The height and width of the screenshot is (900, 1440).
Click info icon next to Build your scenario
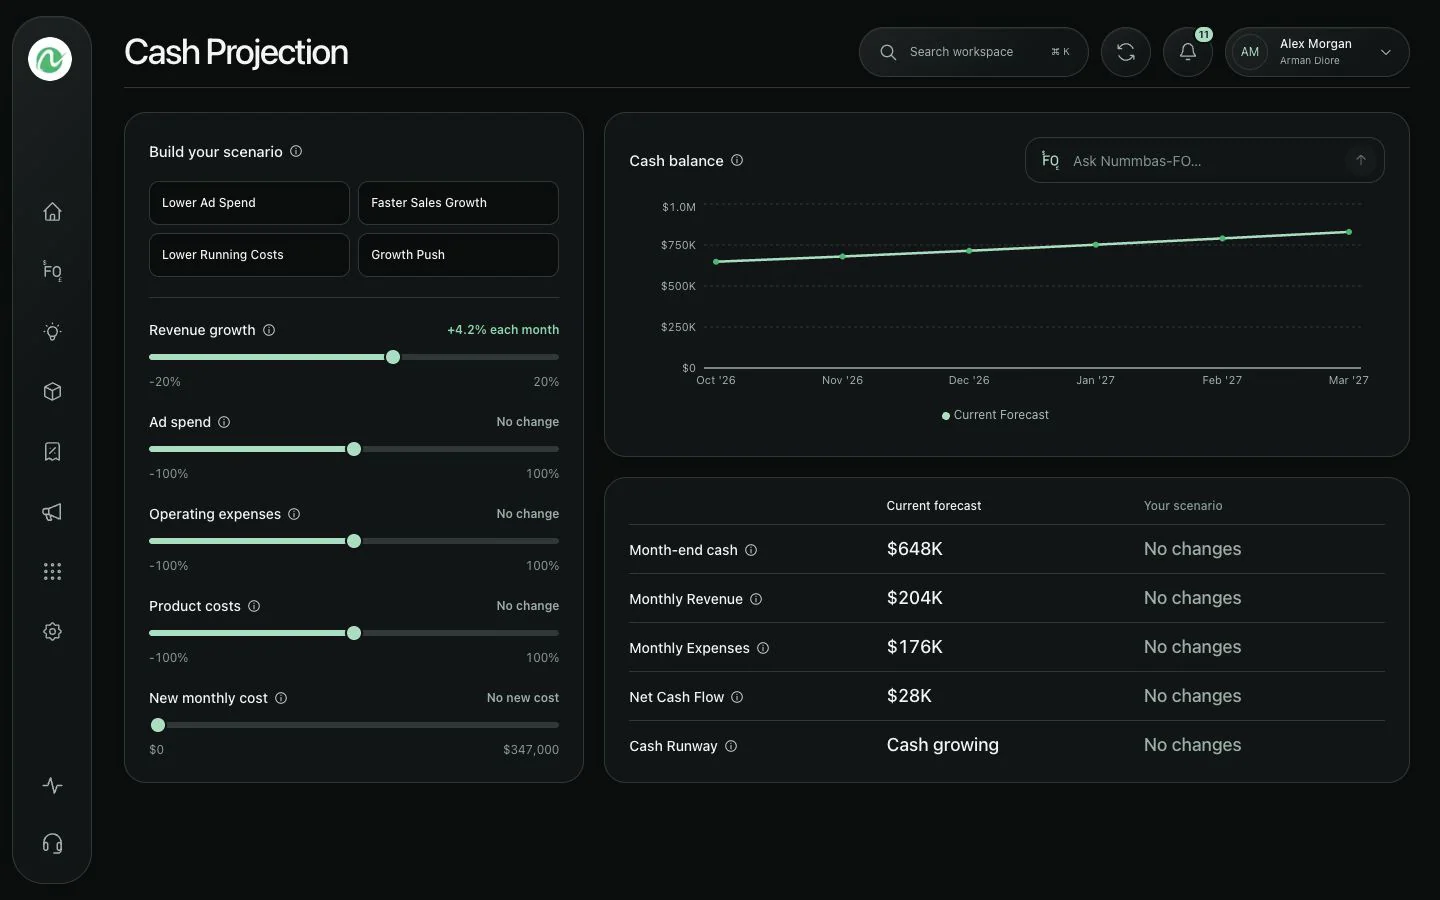pyautogui.click(x=296, y=151)
